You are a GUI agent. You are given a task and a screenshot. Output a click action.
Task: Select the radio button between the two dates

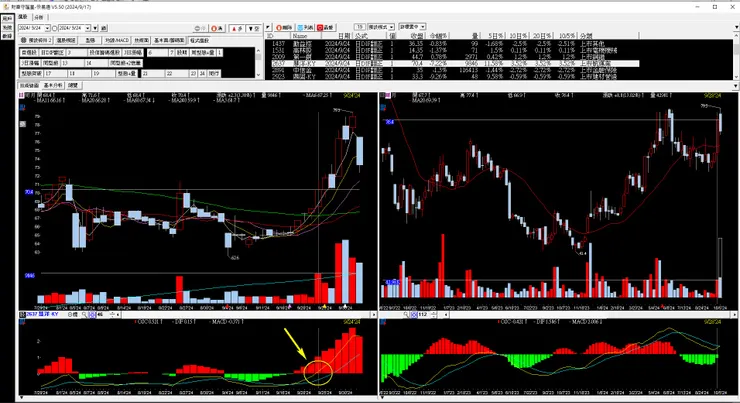coord(54,28)
